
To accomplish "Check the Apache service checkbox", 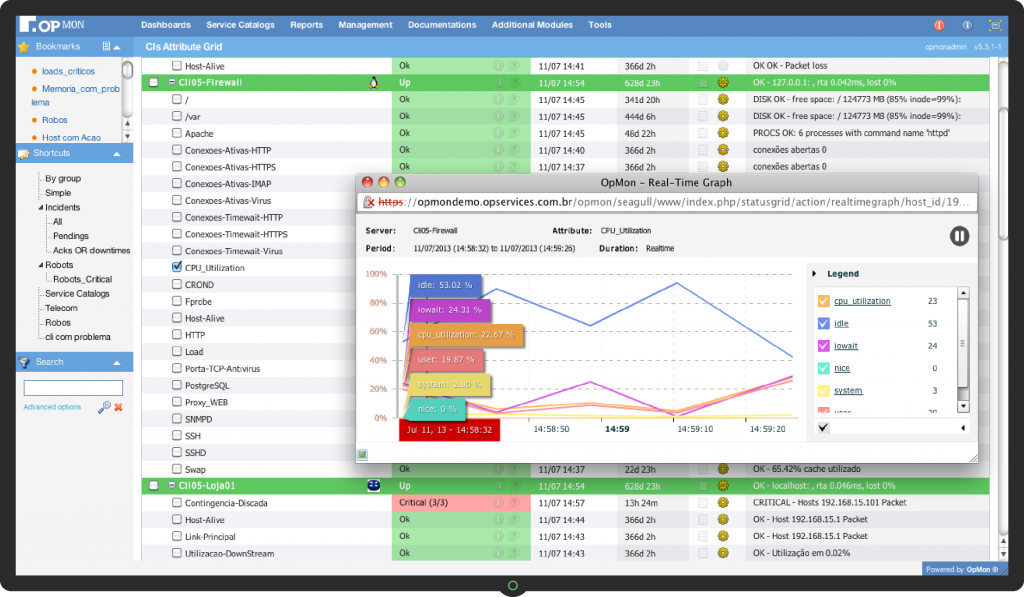I will click(x=177, y=133).
